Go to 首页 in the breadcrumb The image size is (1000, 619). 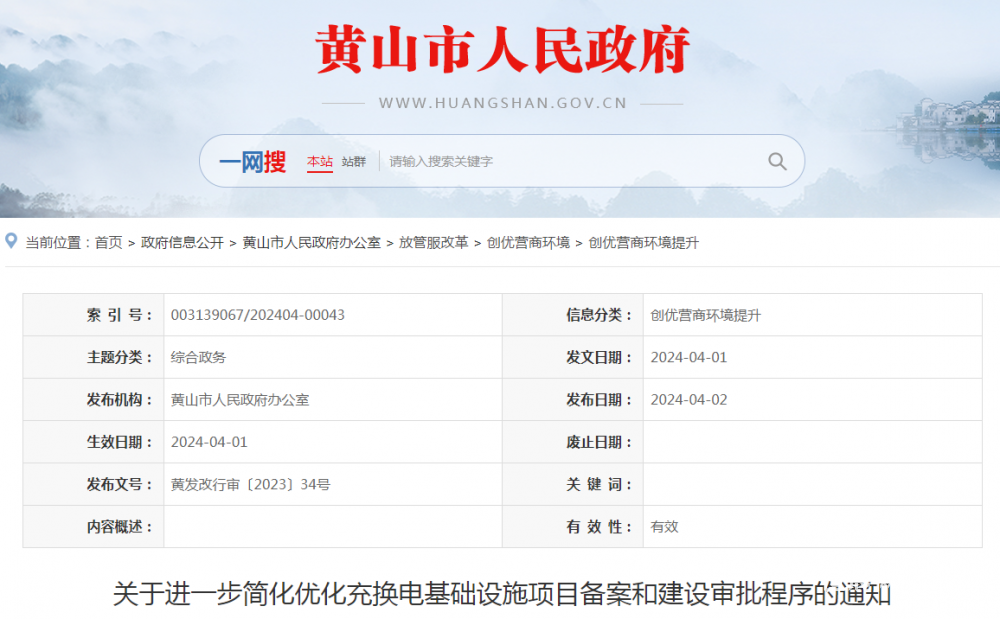click(109, 242)
